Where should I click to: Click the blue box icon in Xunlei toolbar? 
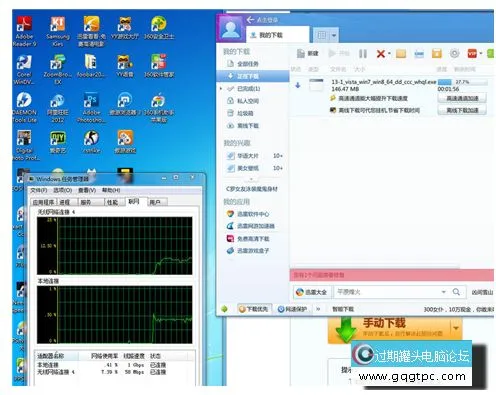419,54
